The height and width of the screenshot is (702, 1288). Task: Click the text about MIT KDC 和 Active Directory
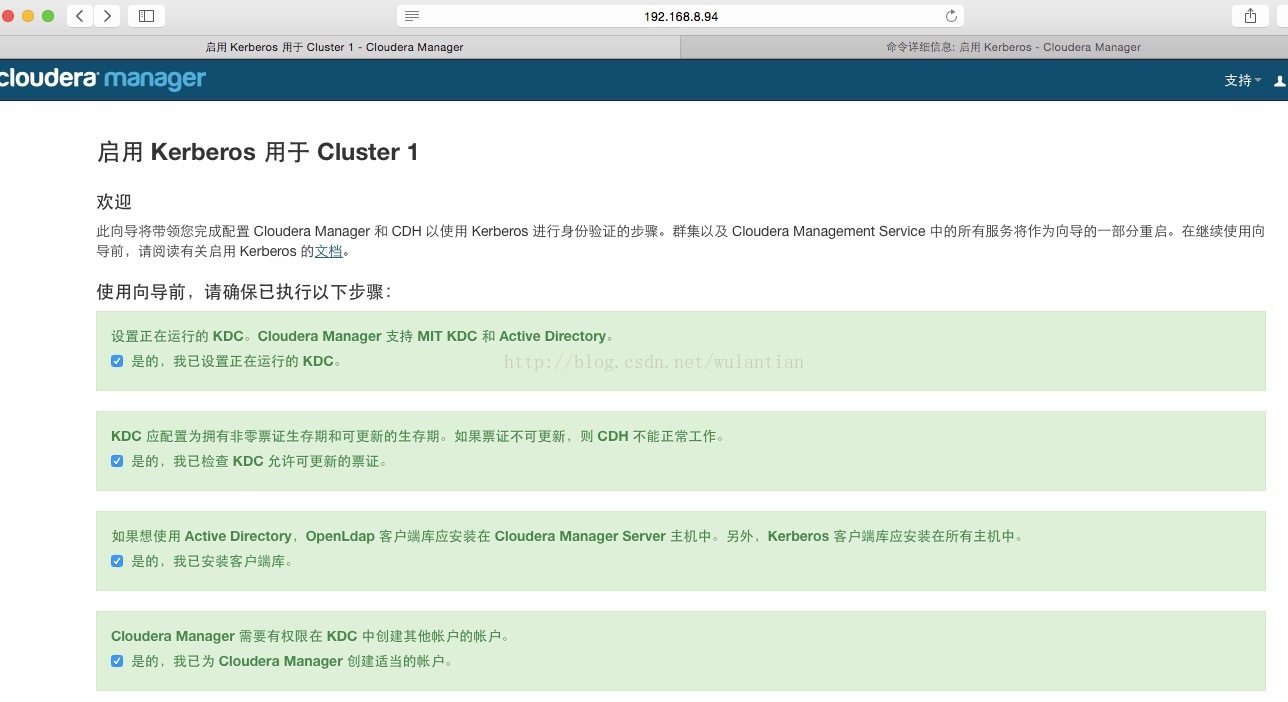pyautogui.click(x=363, y=336)
